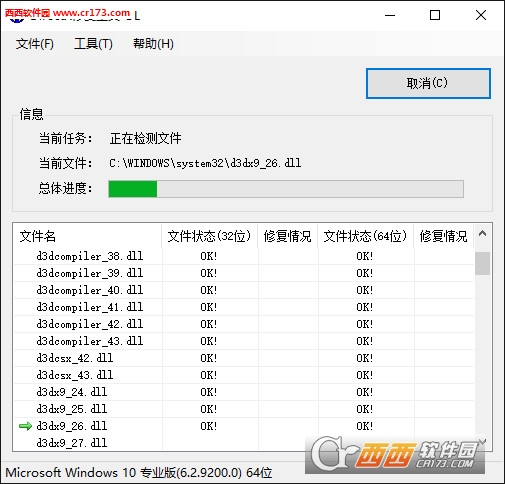Select the d3dx9_24.dll row
The width and height of the screenshot is (505, 484).
click(244, 392)
